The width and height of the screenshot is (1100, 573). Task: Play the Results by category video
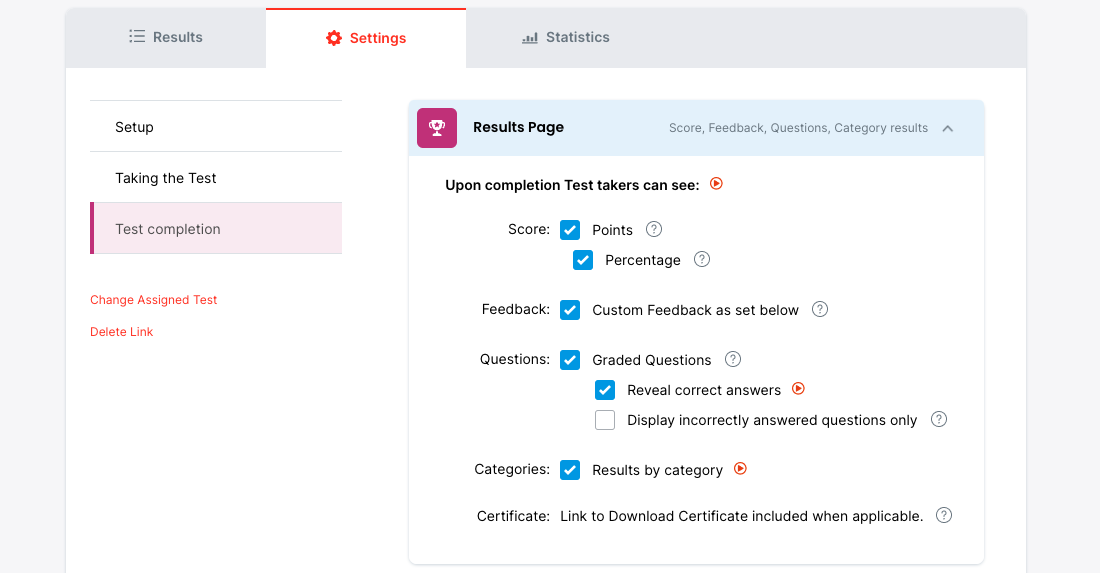(x=741, y=469)
